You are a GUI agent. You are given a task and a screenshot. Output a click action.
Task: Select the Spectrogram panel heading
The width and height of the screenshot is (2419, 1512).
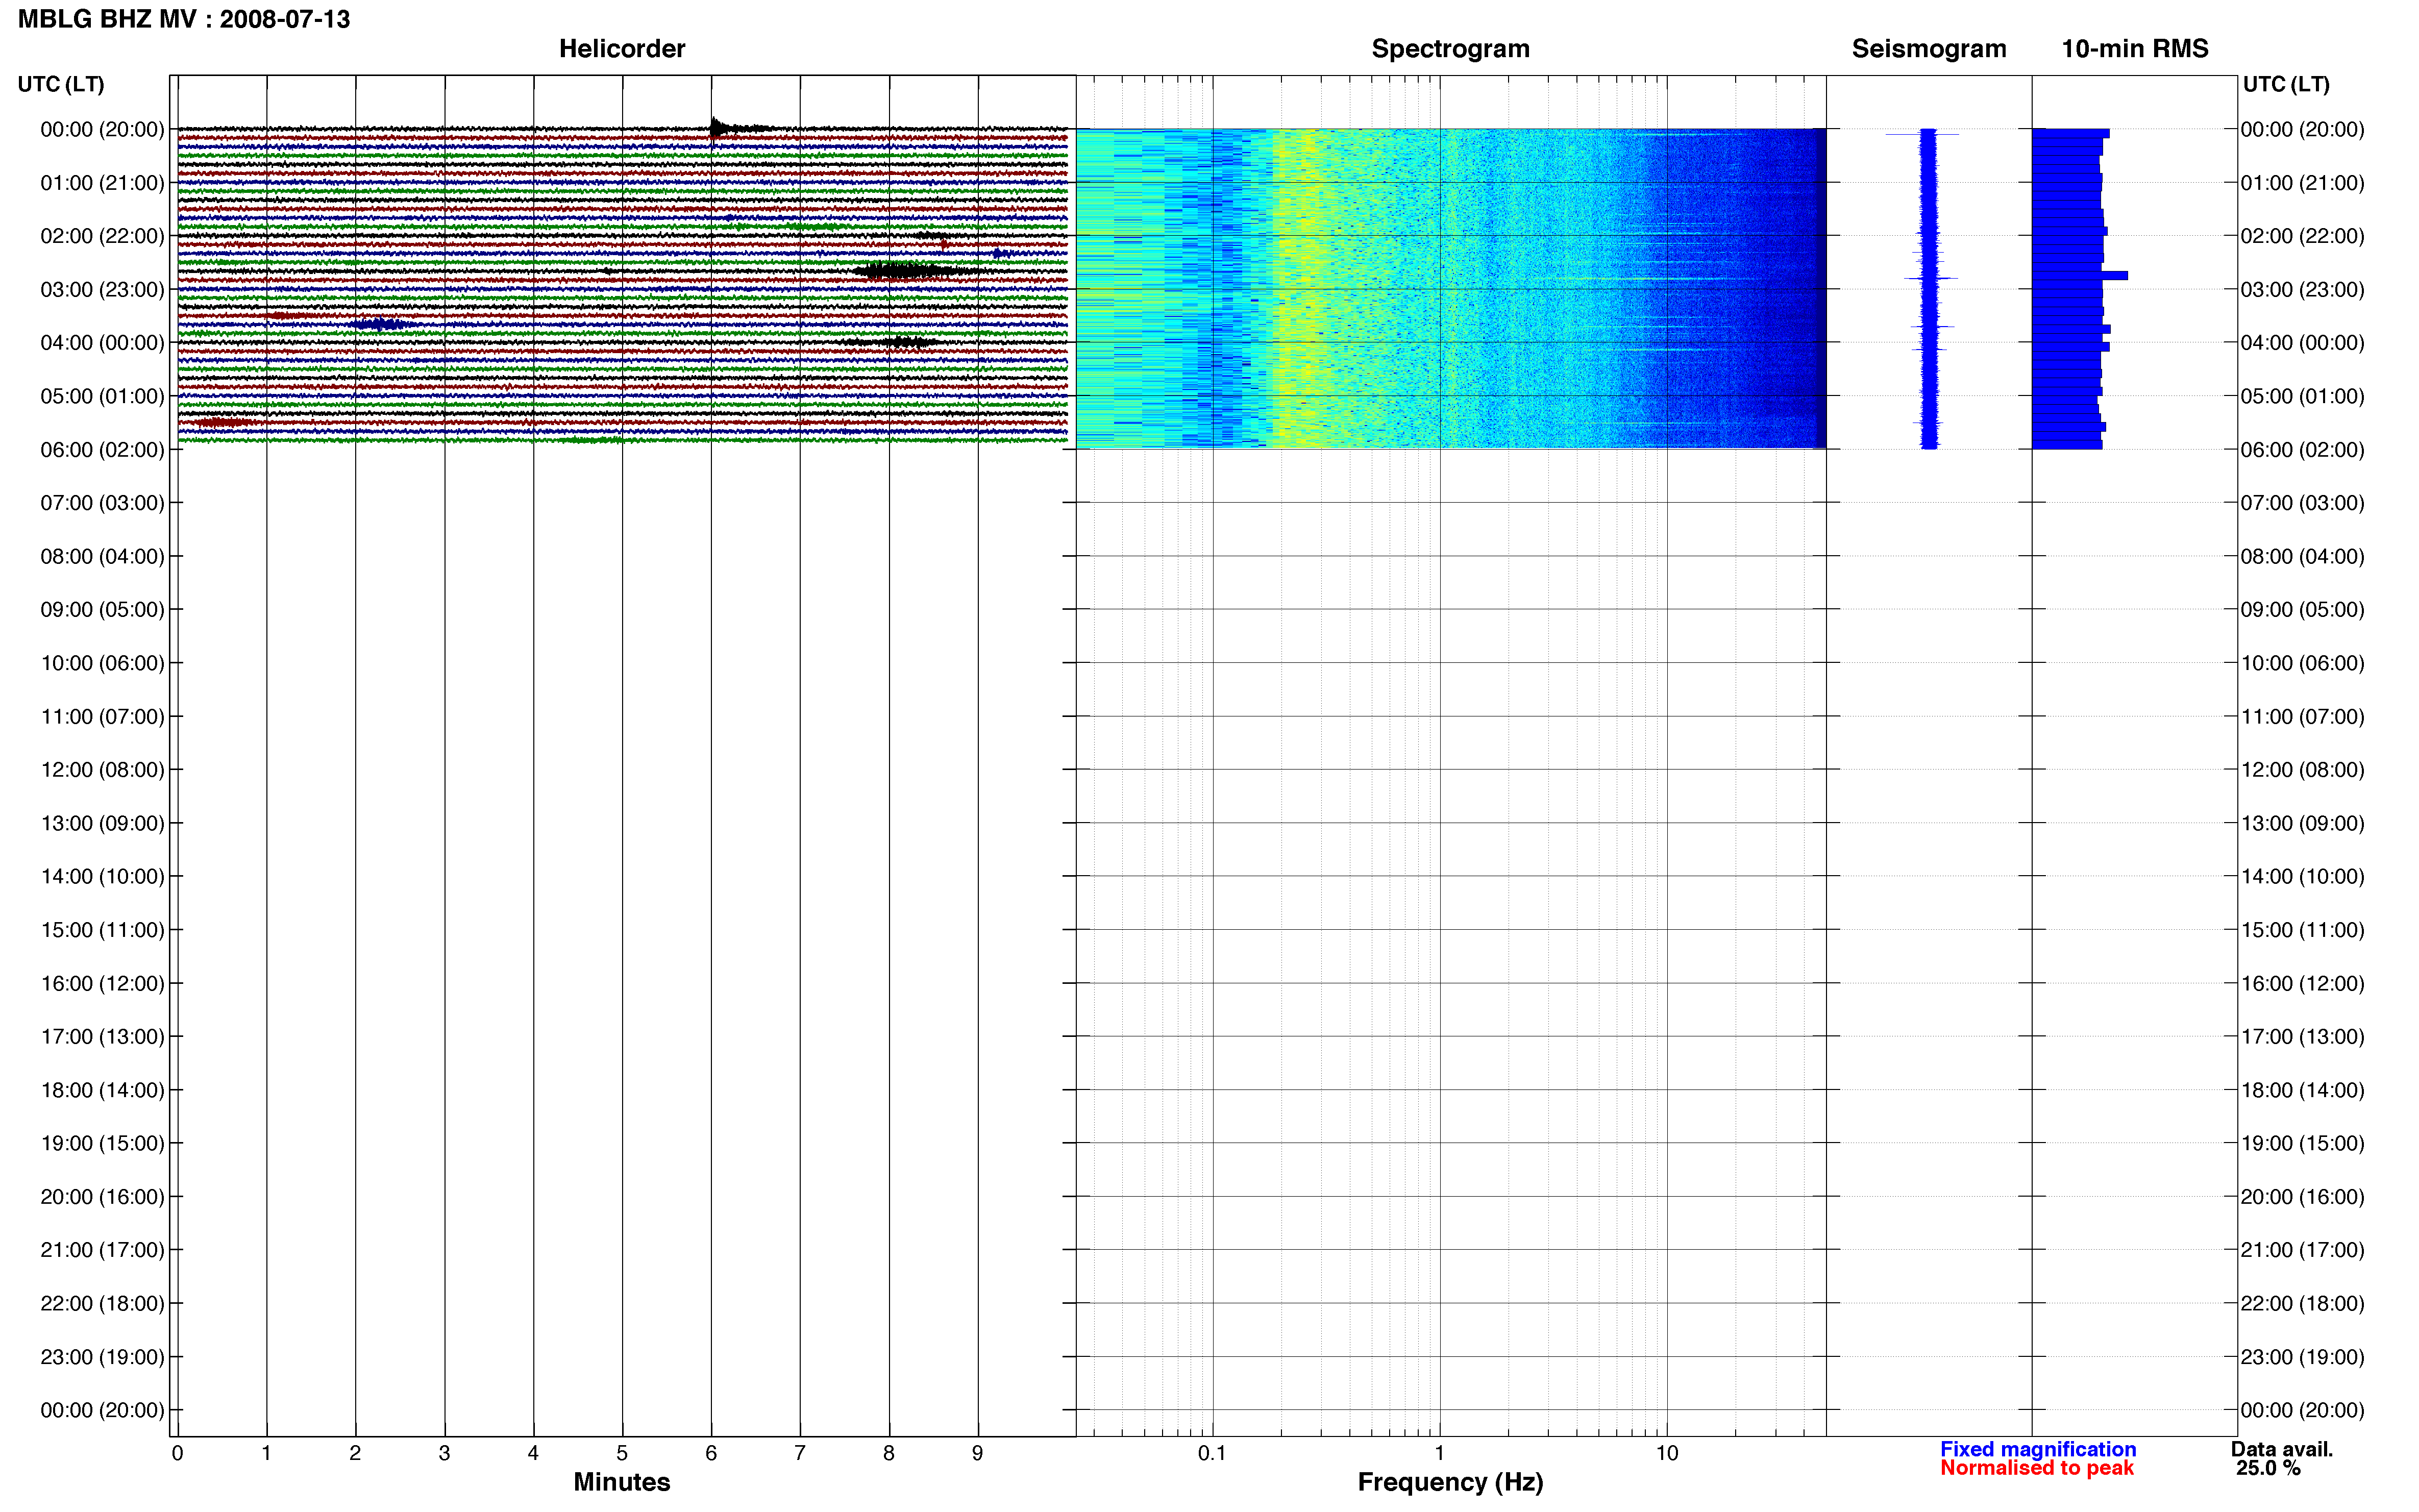click(x=1450, y=48)
